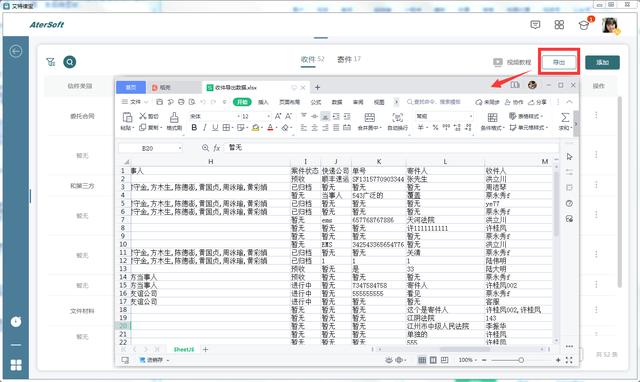Select the 收件 52 tab
The image size is (640, 382).
[313, 59]
